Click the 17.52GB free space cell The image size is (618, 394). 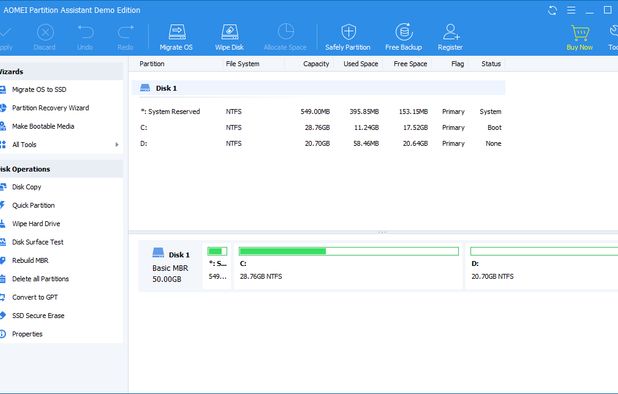pyautogui.click(x=415, y=128)
